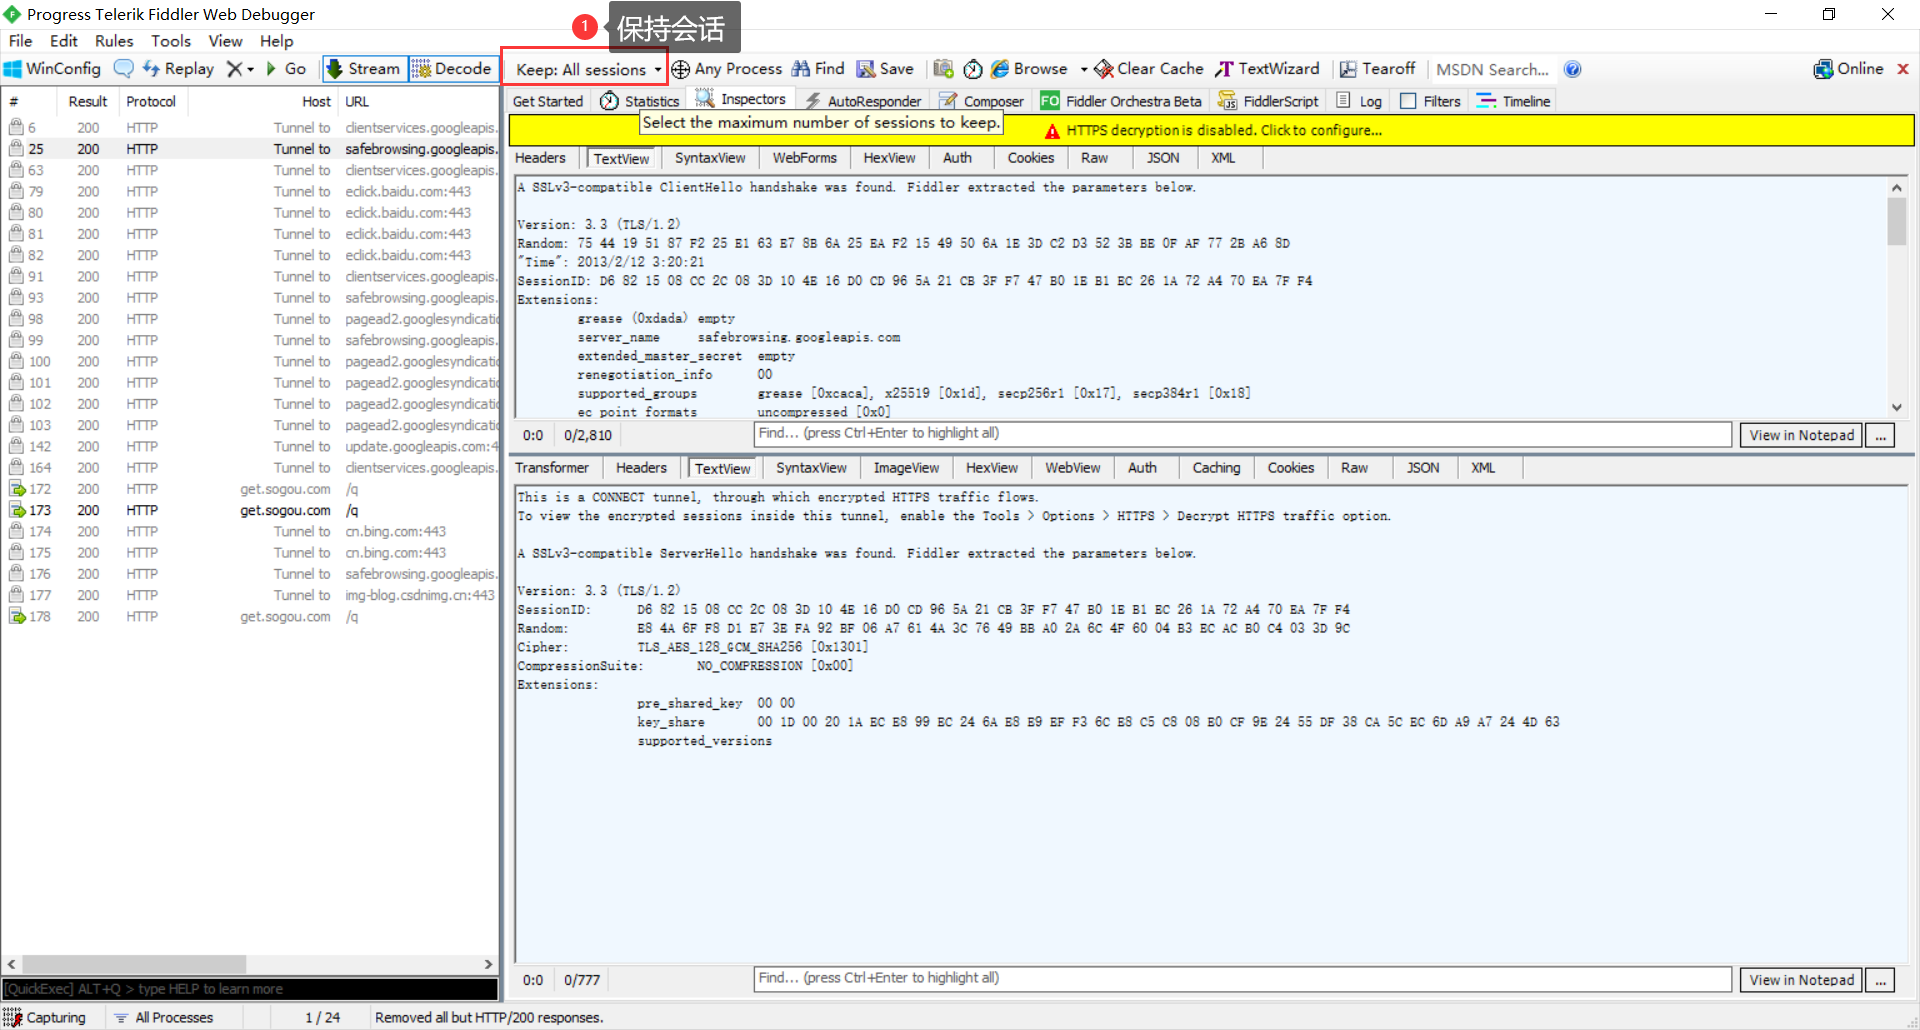Select response Caching tab
The width and height of the screenshot is (1920, 1030).
pyautogui.click(x=1216, y=468)
